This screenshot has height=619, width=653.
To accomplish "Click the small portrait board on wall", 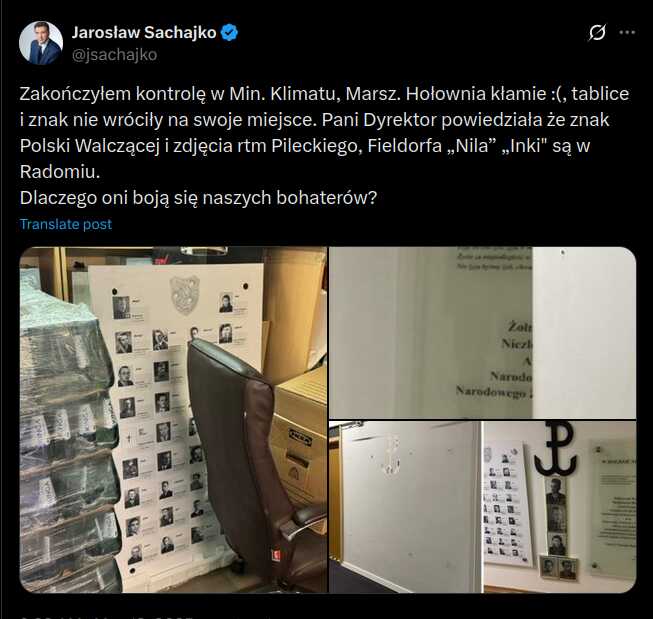I will (x=507, y=505).
